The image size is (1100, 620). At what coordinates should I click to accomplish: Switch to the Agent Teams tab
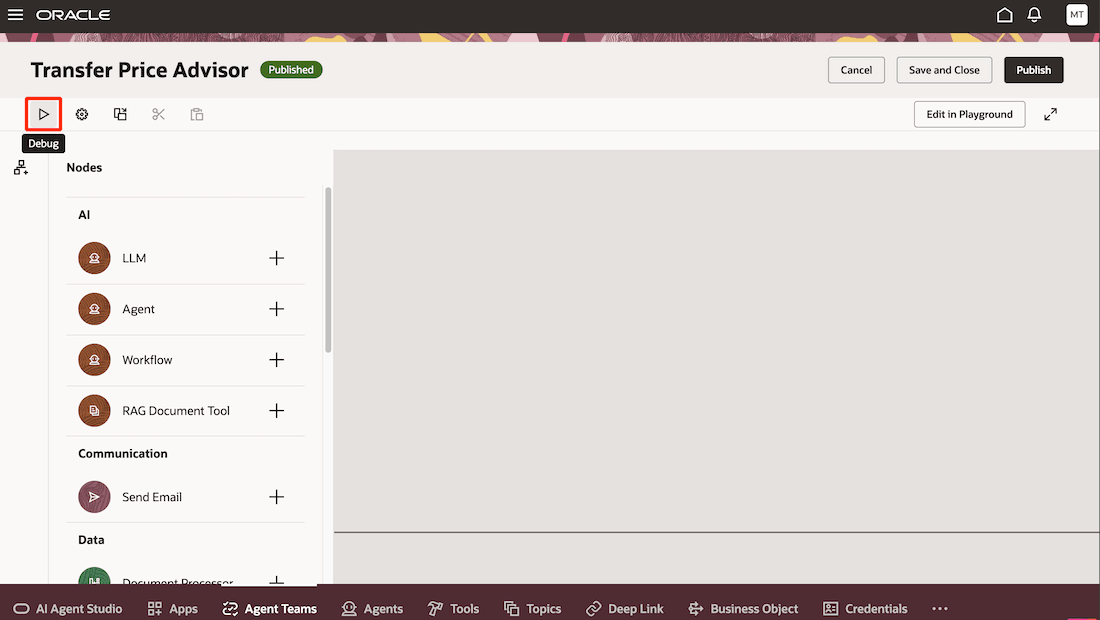point(270,609)
